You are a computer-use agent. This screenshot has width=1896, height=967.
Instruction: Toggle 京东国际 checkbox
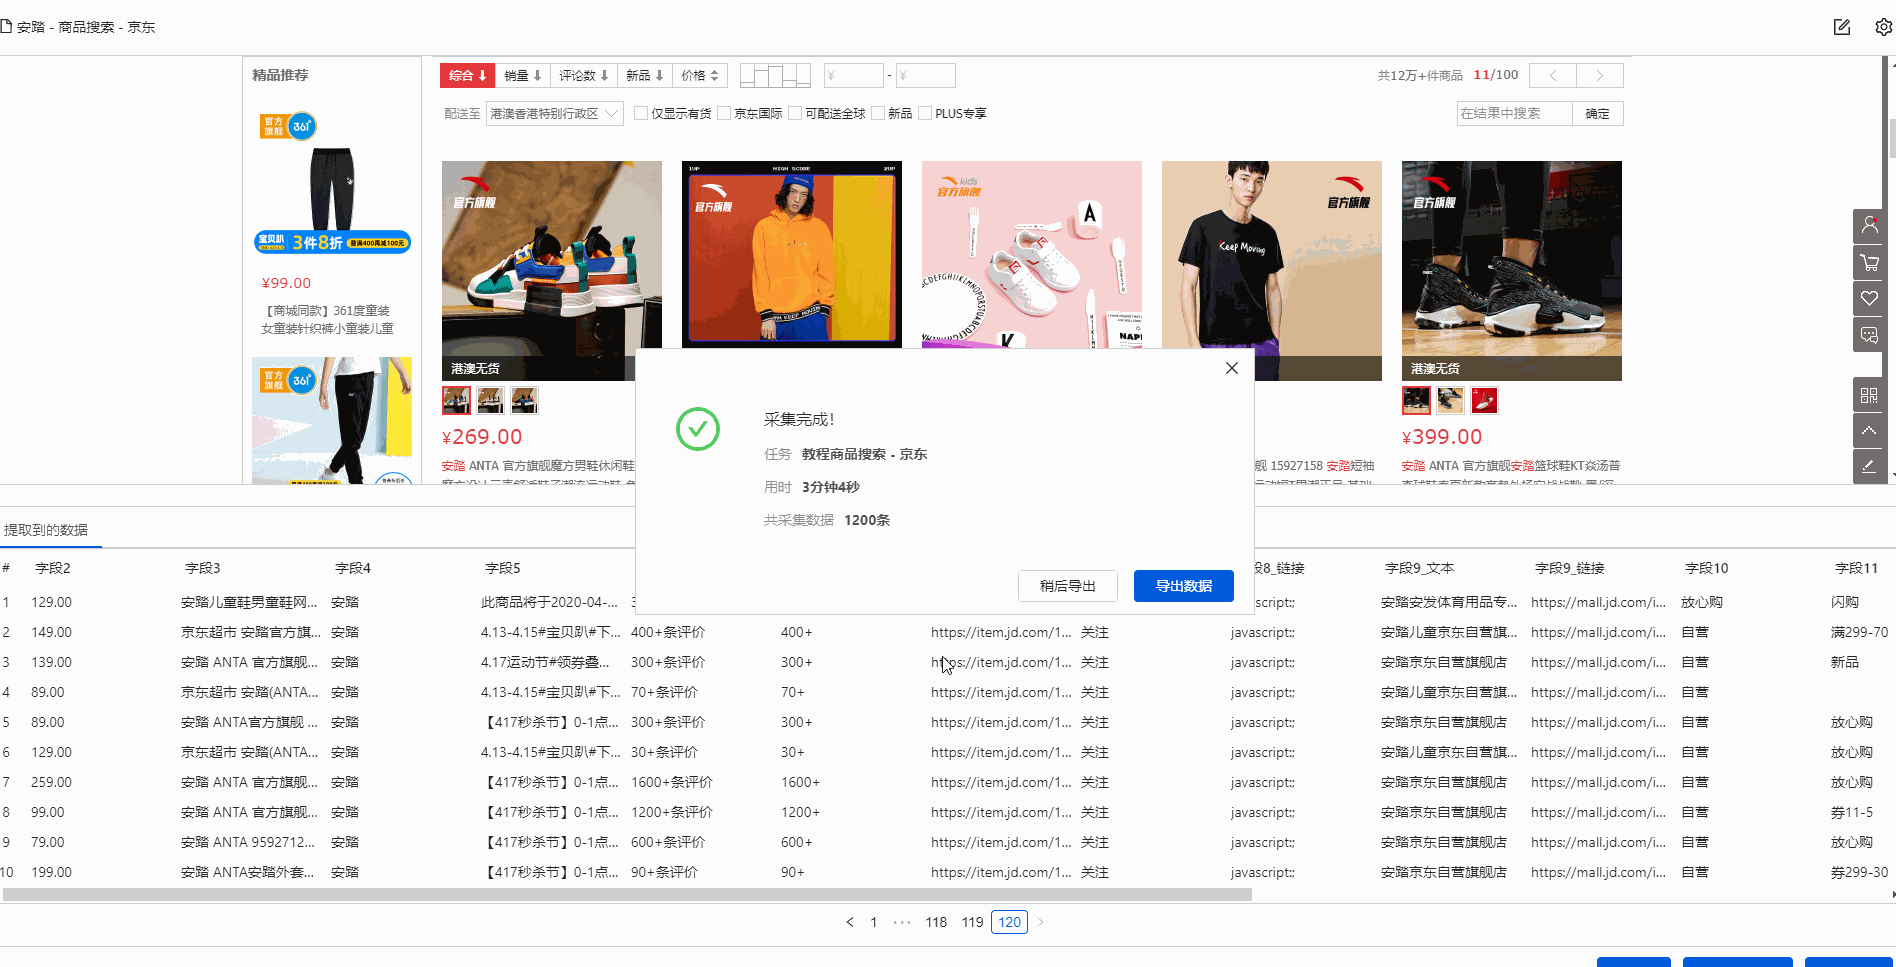tap(724, 113)
